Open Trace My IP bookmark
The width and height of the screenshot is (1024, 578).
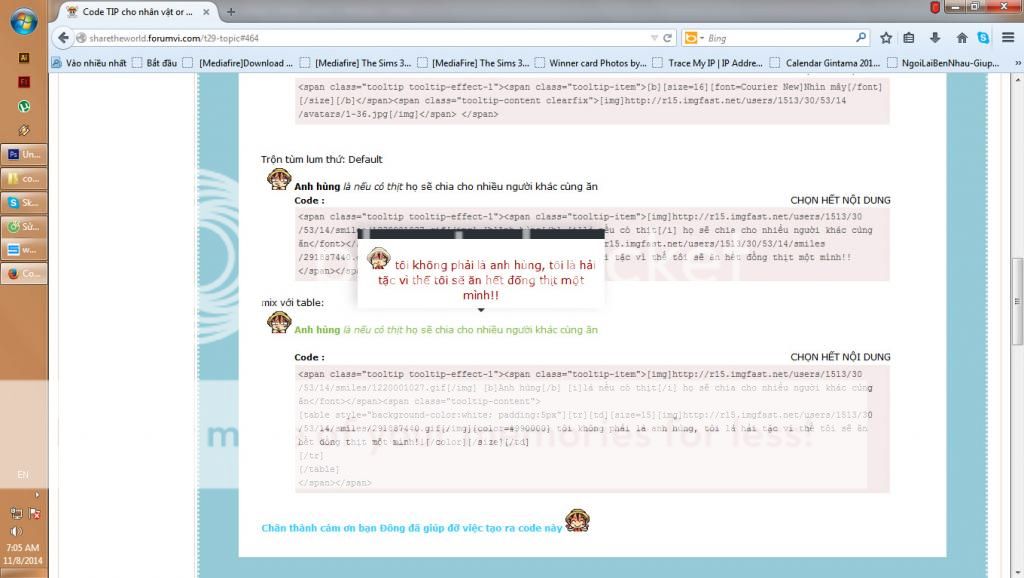(708, 63)
